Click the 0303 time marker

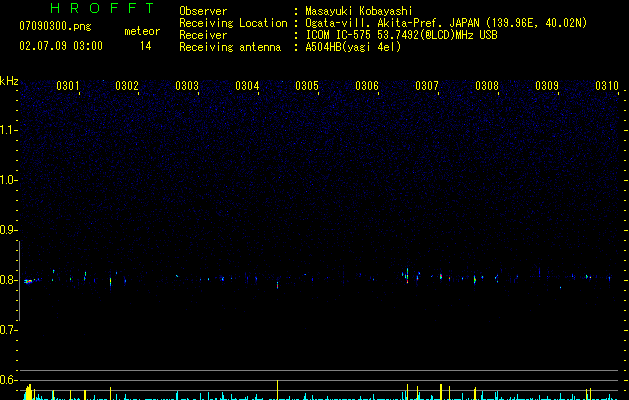[x=187, y=86]
